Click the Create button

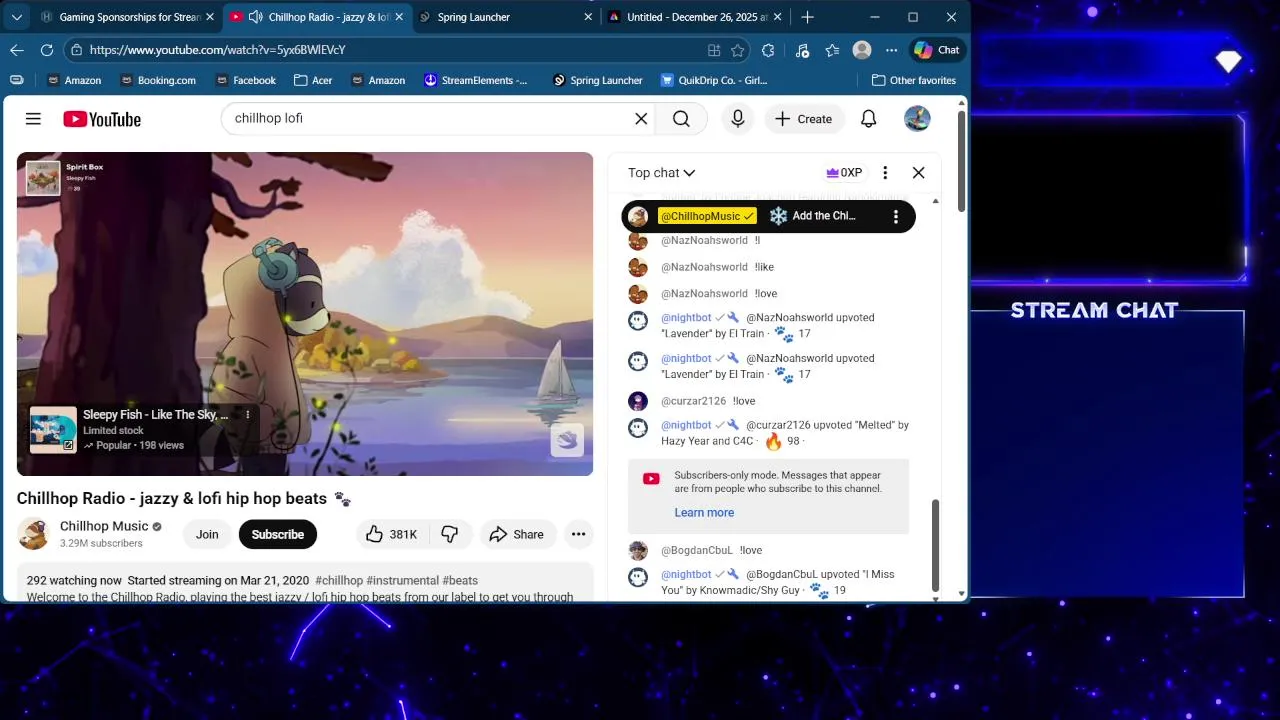pos(803,119)
